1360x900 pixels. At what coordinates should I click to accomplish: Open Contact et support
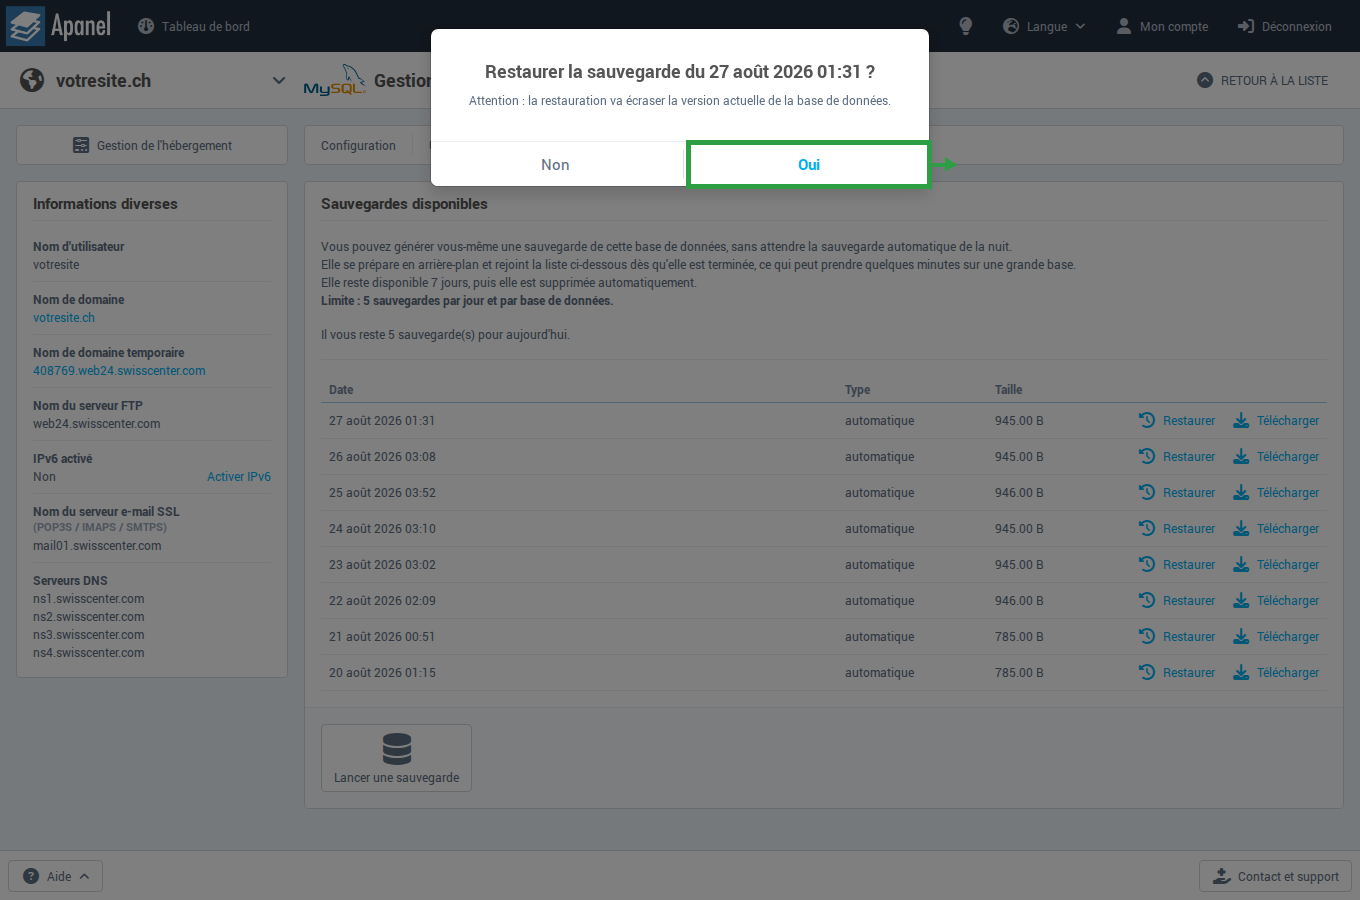1275,876
